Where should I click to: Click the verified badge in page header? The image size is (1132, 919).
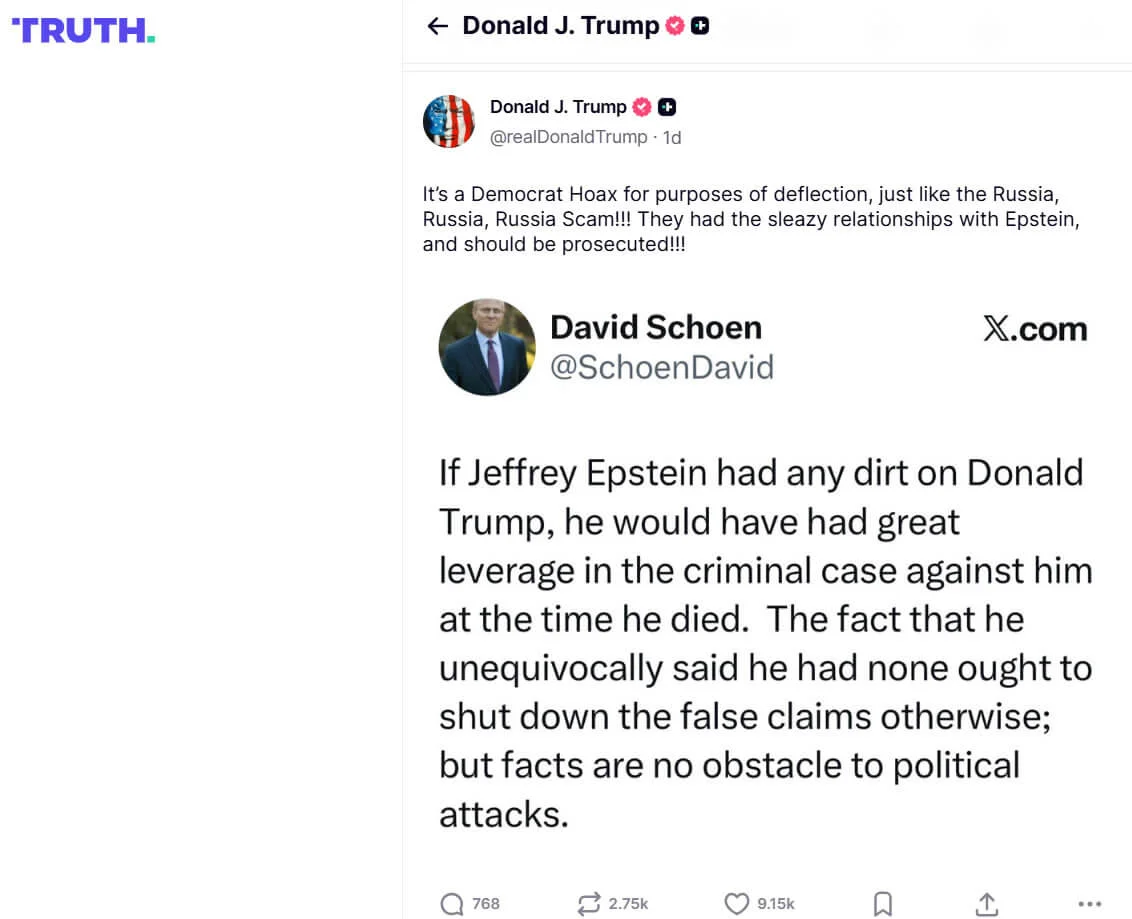(x=675, y=27)
